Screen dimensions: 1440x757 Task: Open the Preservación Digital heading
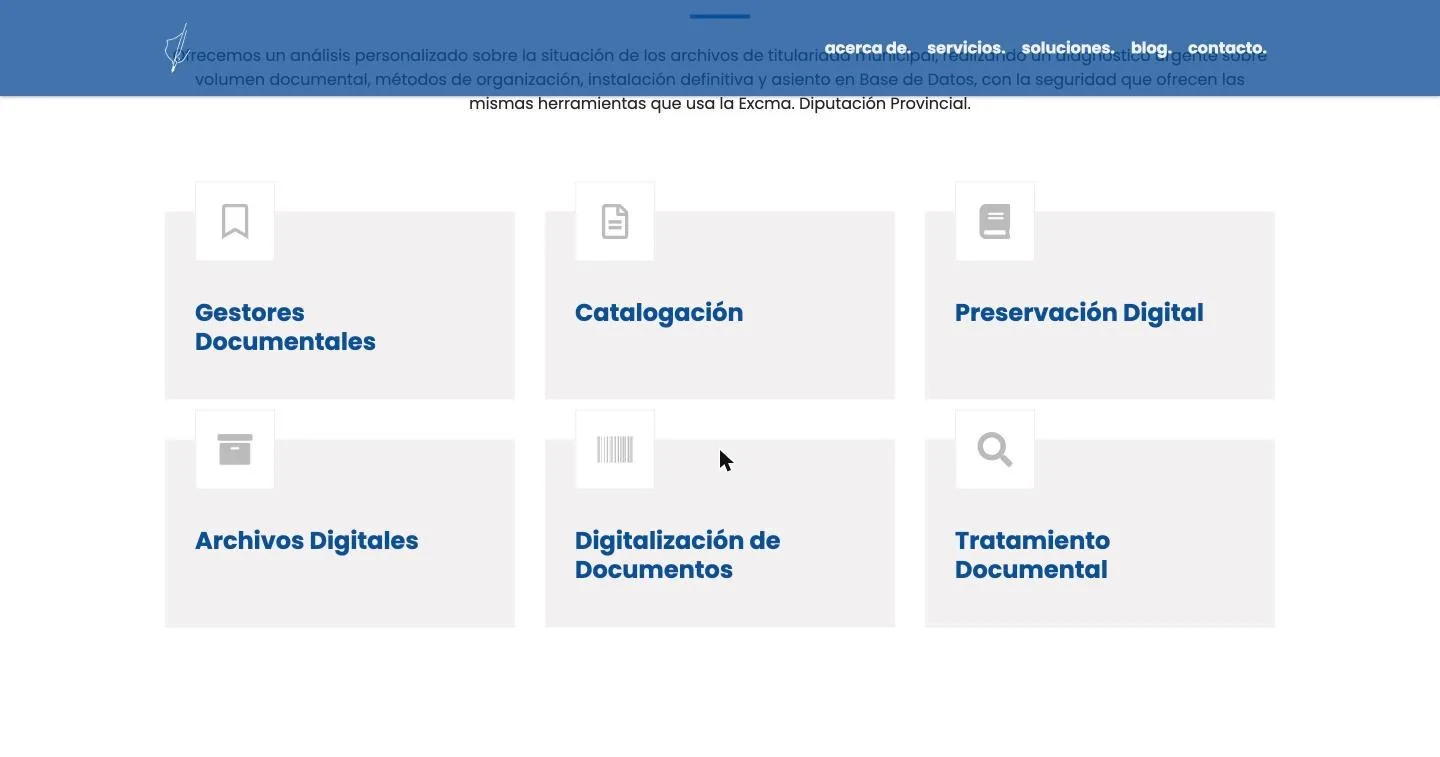1079,313
